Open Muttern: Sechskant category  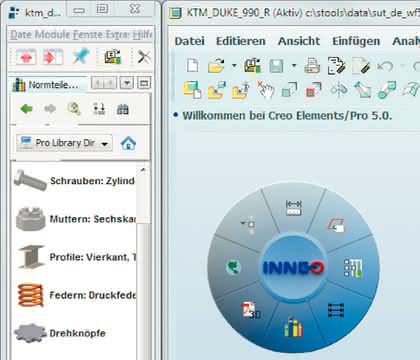pos(74,219)
